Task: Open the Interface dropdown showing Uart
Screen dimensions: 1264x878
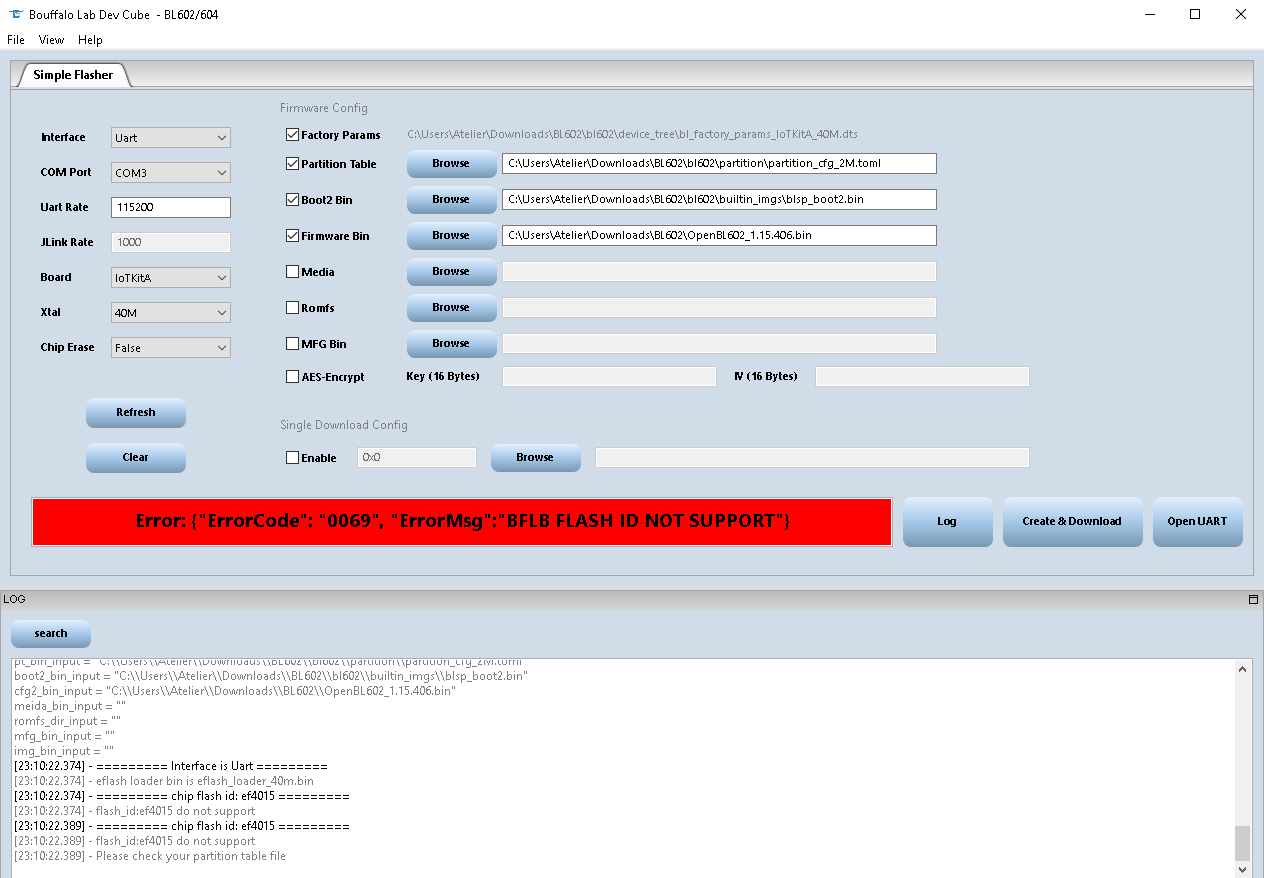Action: (x=171, y=138)
